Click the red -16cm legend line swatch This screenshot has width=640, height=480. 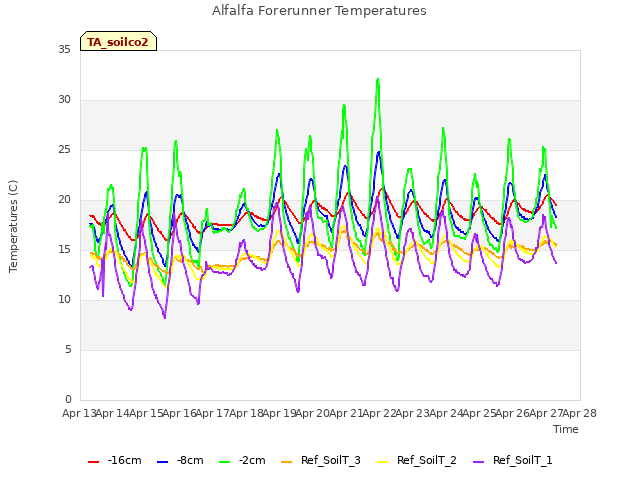point(93,462)
